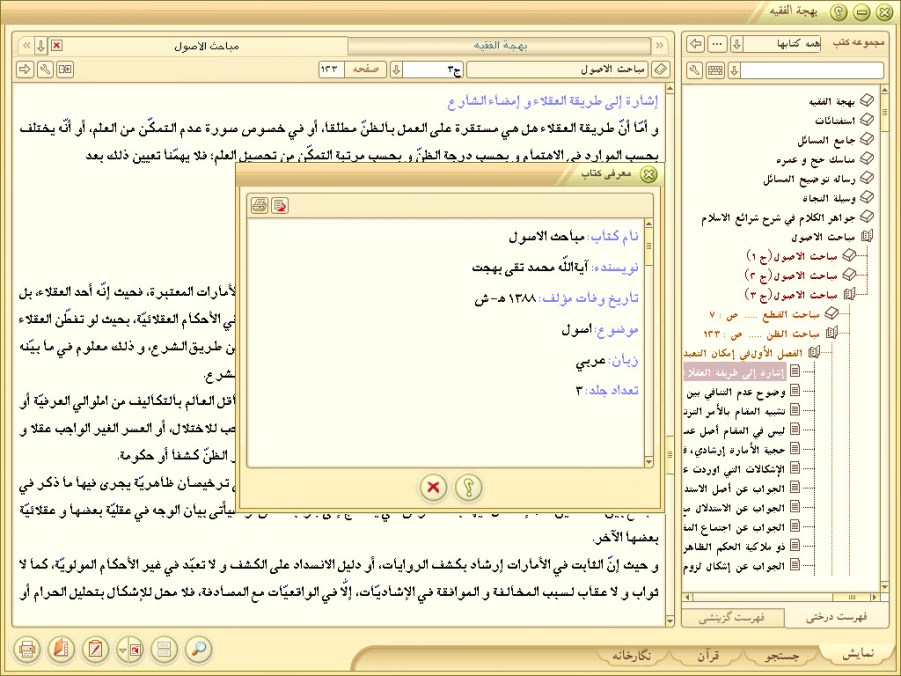Select ليس في المقام أصل tree entry

(x=736, y=430)
